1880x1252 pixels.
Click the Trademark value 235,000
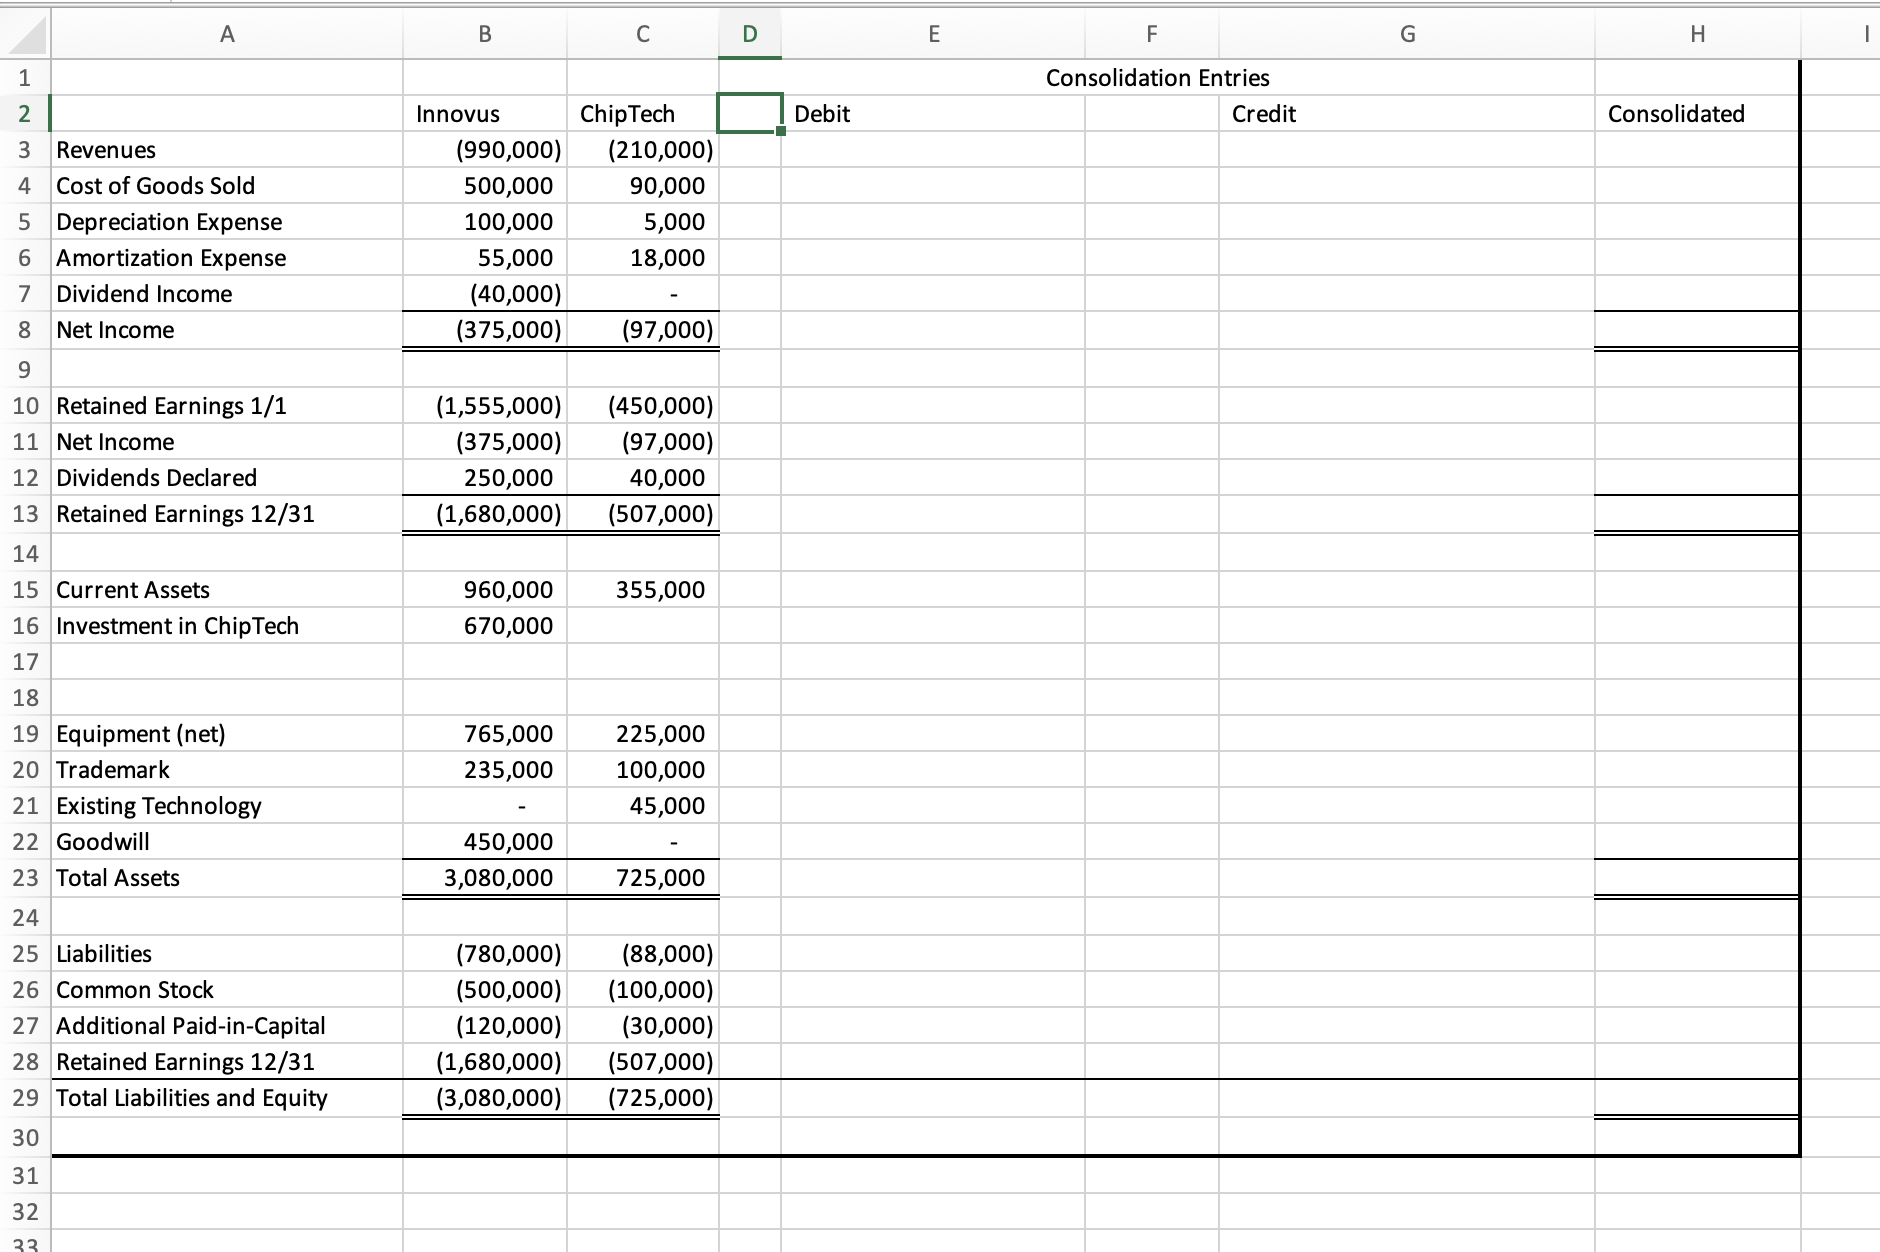click(484, 769)
